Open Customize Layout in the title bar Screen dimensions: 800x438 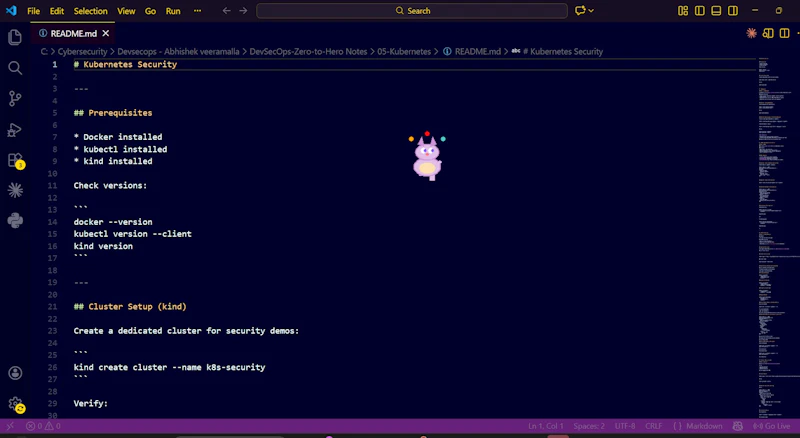[683, 11]
